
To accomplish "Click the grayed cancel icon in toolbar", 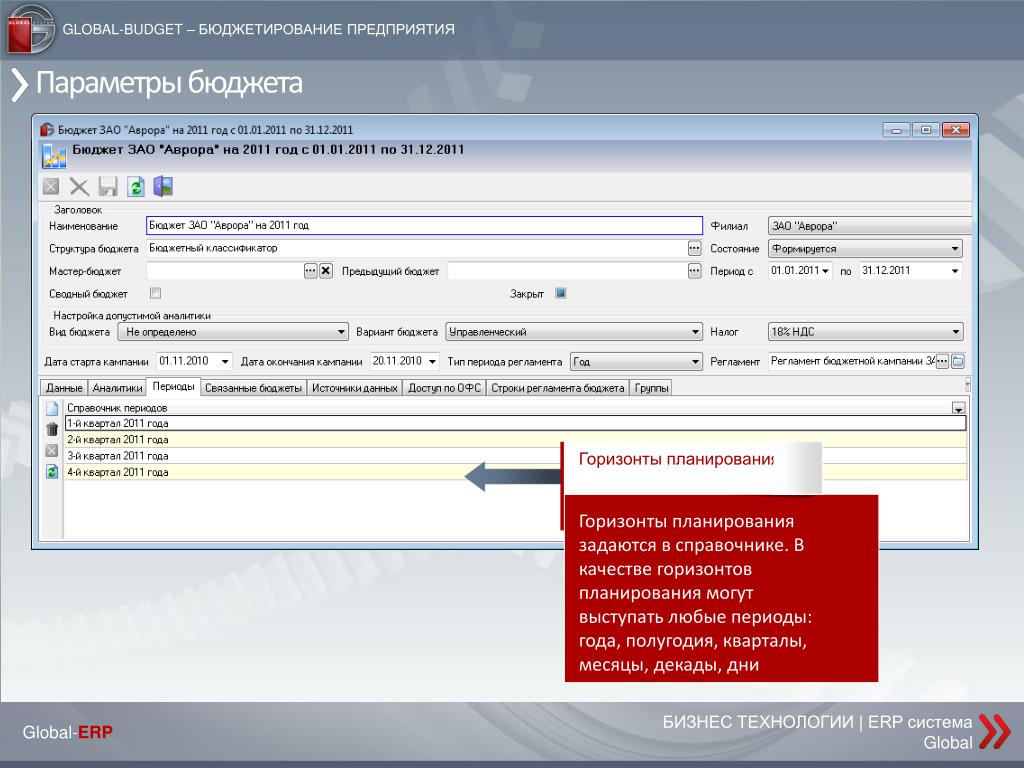I will [x=51, y=187].
